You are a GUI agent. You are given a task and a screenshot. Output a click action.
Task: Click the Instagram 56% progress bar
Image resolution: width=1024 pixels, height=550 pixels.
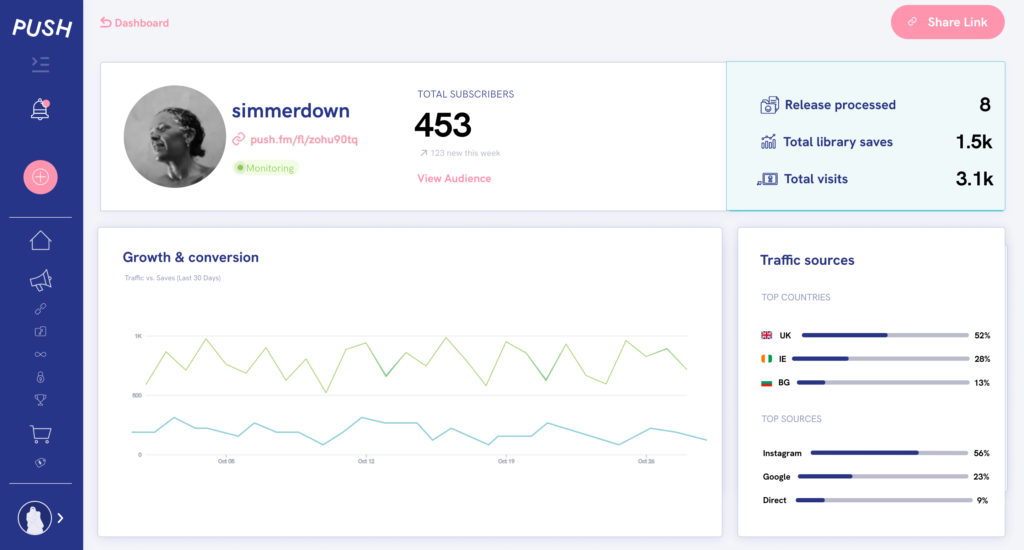tap(889, 453)
